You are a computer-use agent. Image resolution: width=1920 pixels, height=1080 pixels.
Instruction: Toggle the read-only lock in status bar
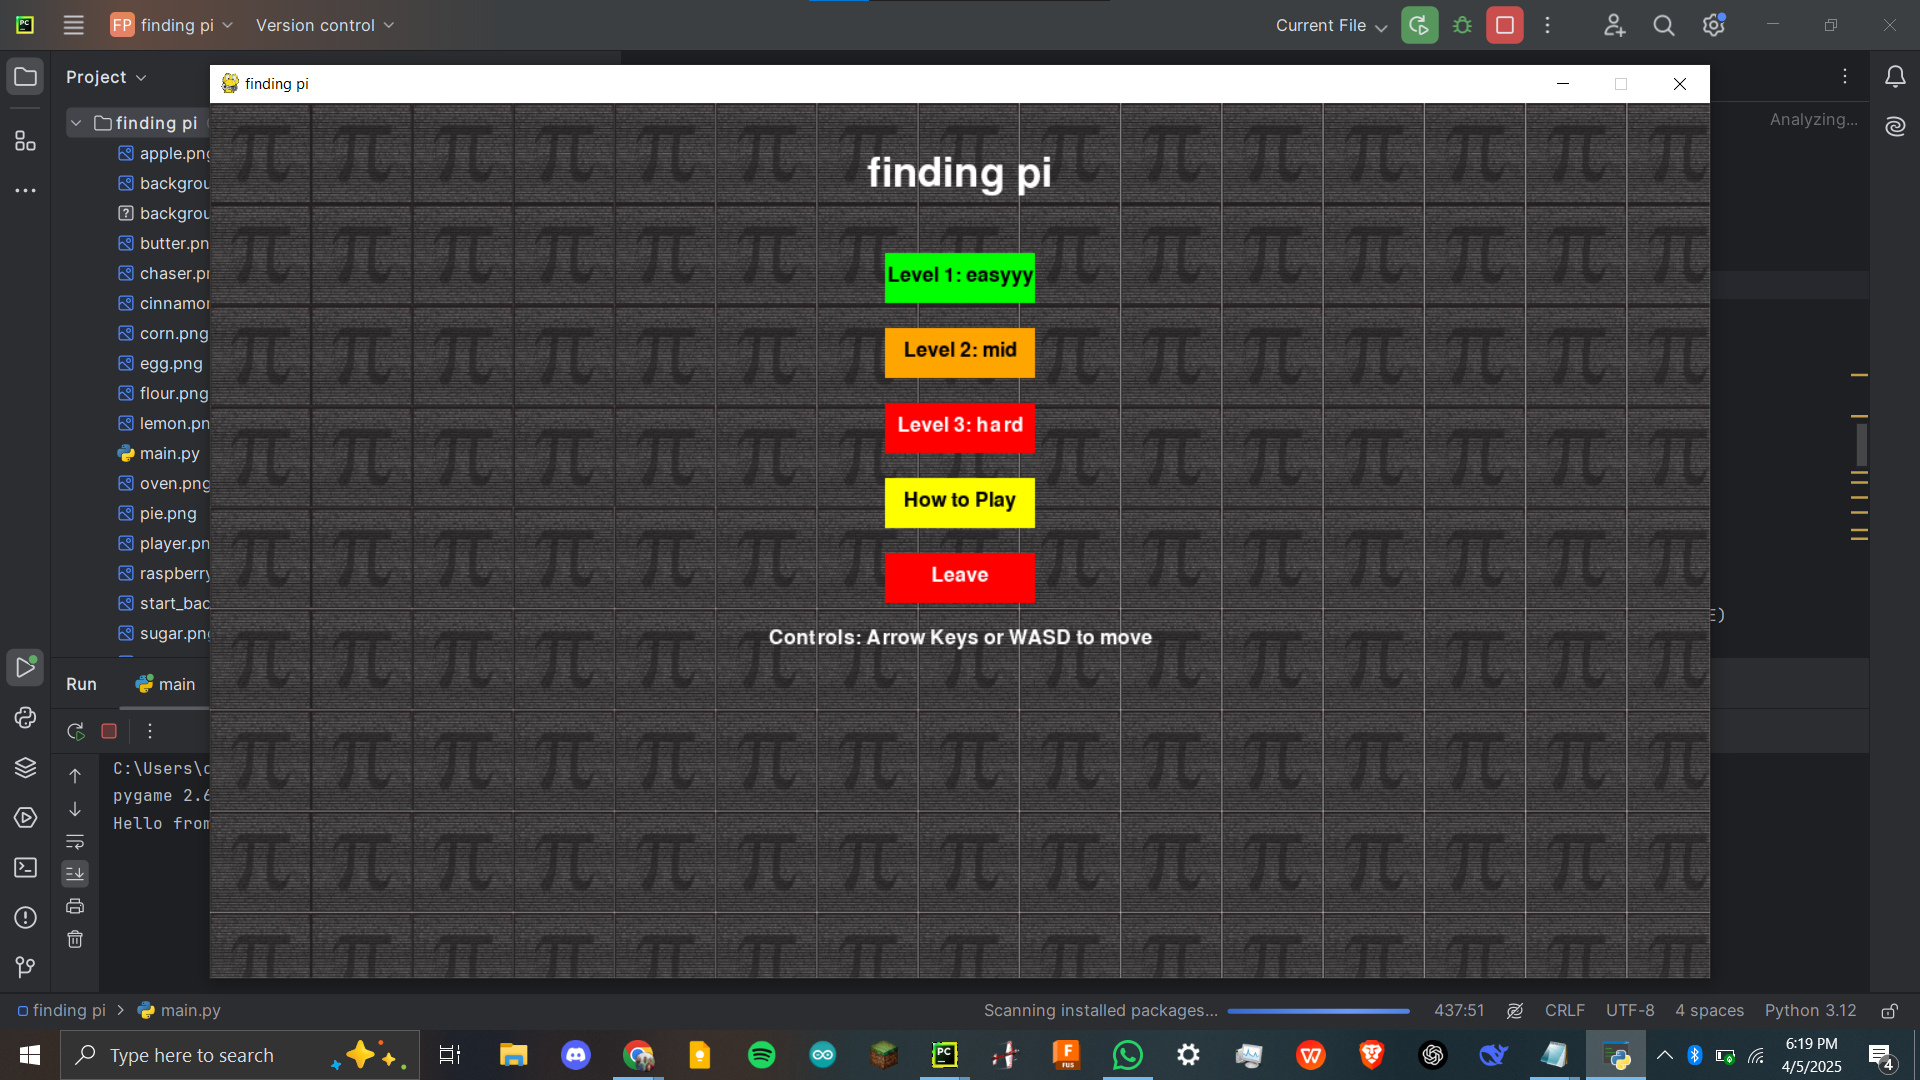(1890, 1011)
